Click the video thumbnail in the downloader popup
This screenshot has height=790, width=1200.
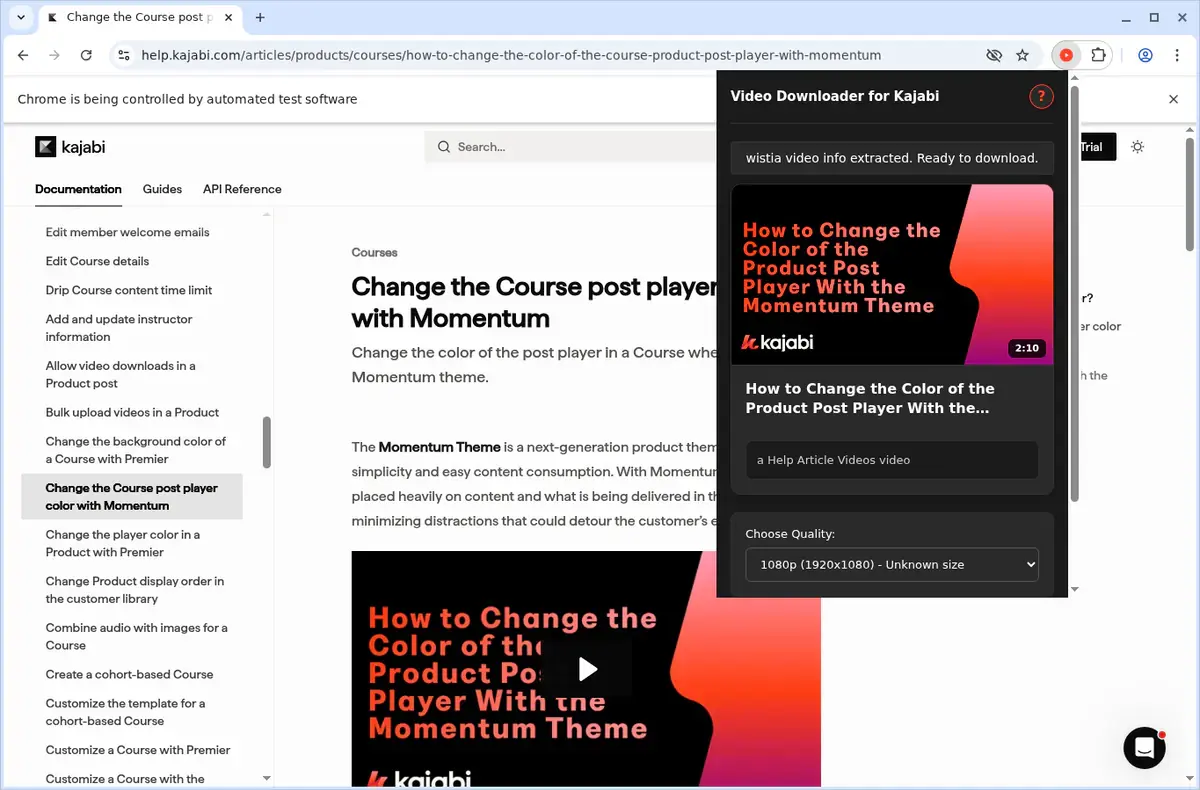point(892,274)
